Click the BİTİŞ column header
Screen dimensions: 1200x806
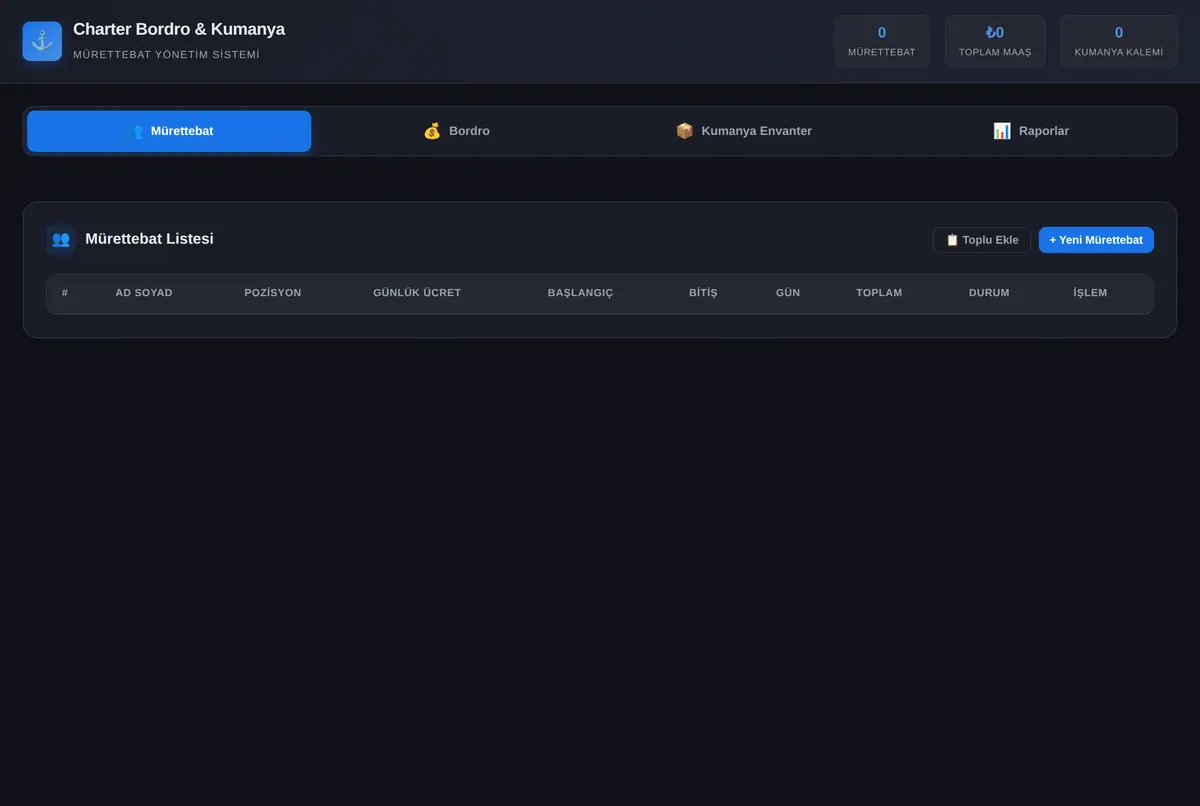(703, 293)
